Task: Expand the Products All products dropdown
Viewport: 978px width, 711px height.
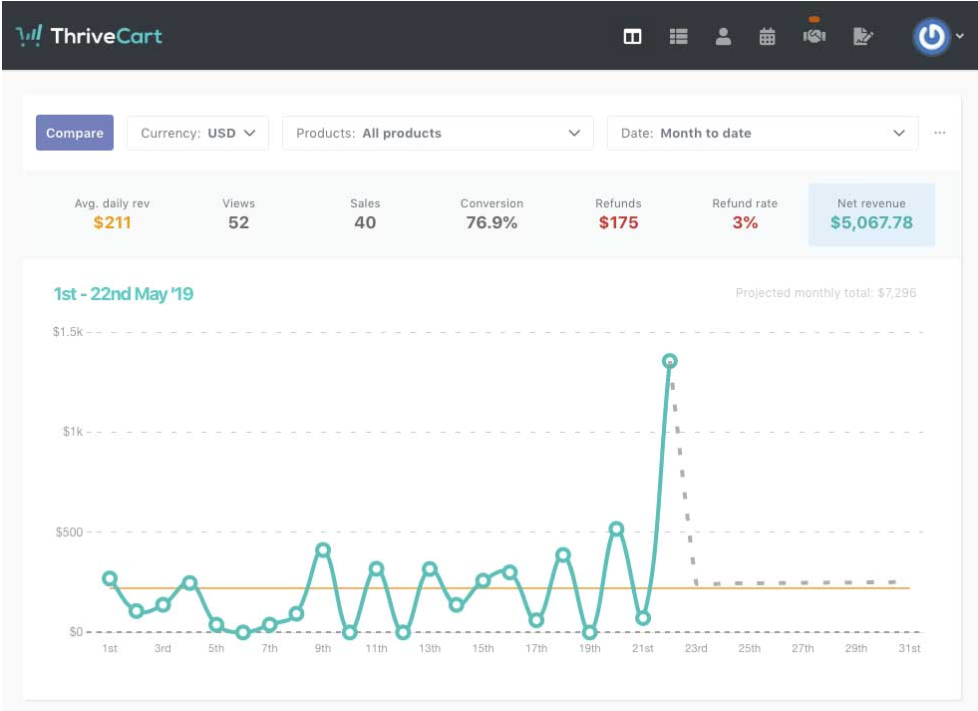Action: [x=437, y=133]
